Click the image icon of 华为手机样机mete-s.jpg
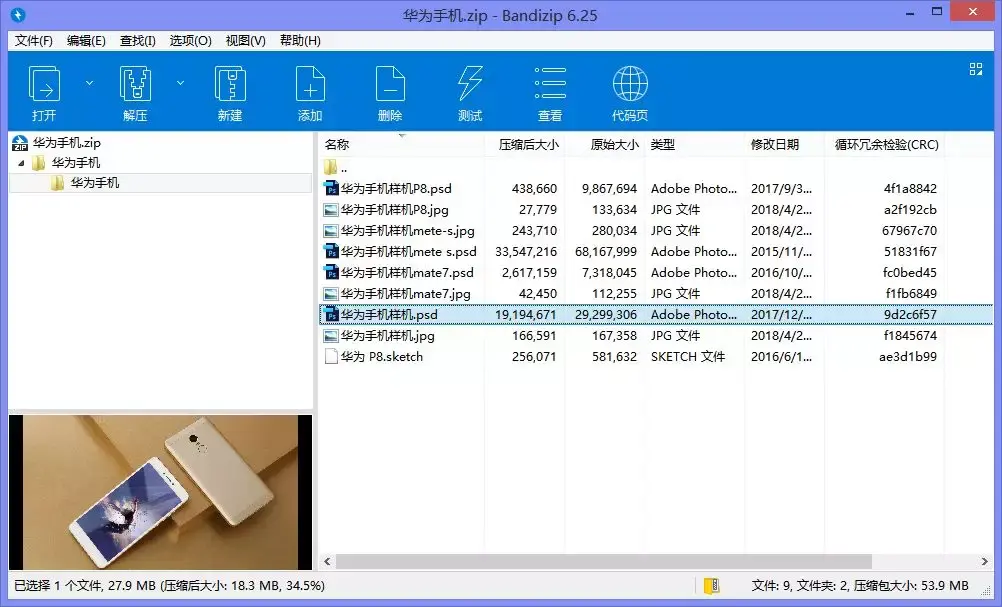This screenshot has height=607, width=1002. 331,231
